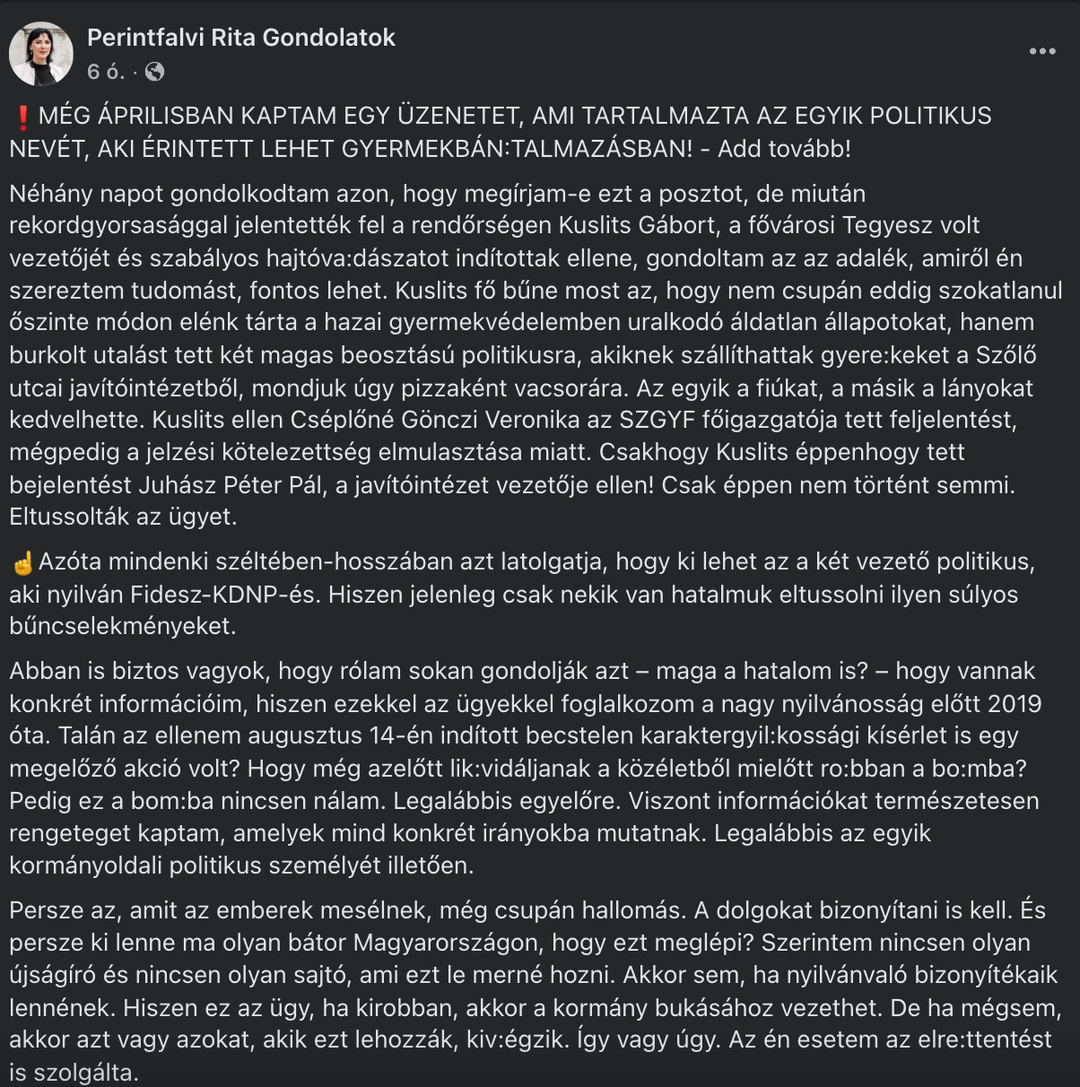Open the post via the '6 ó.' timestamp

click(106, 71)
